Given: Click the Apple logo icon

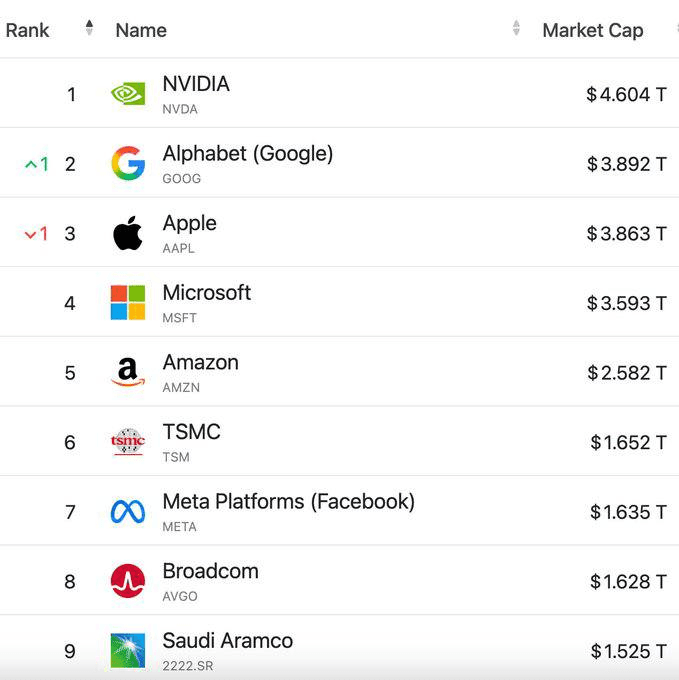Looking at the screenshot, I should (x=128, y=233).
